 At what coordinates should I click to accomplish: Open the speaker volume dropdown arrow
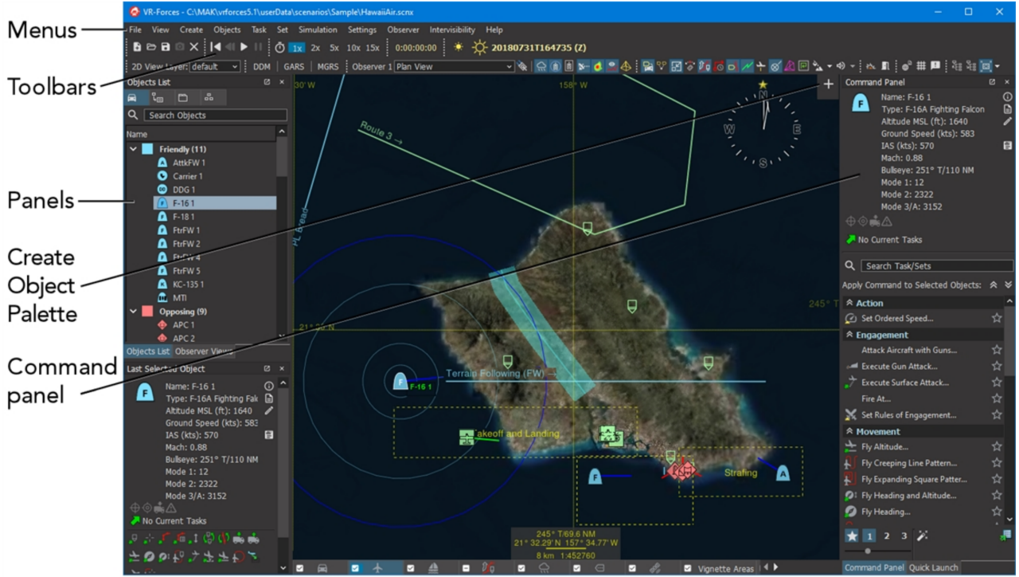pos(852,66)
